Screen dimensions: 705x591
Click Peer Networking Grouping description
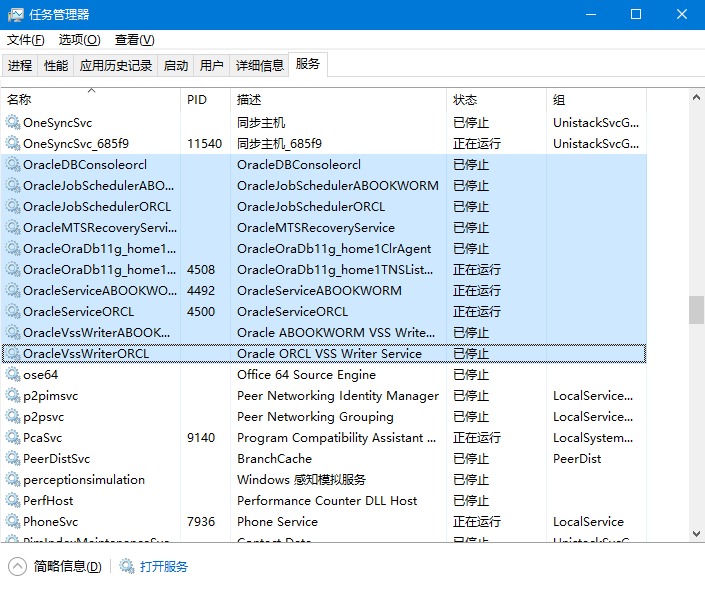(x=315, y=416)
